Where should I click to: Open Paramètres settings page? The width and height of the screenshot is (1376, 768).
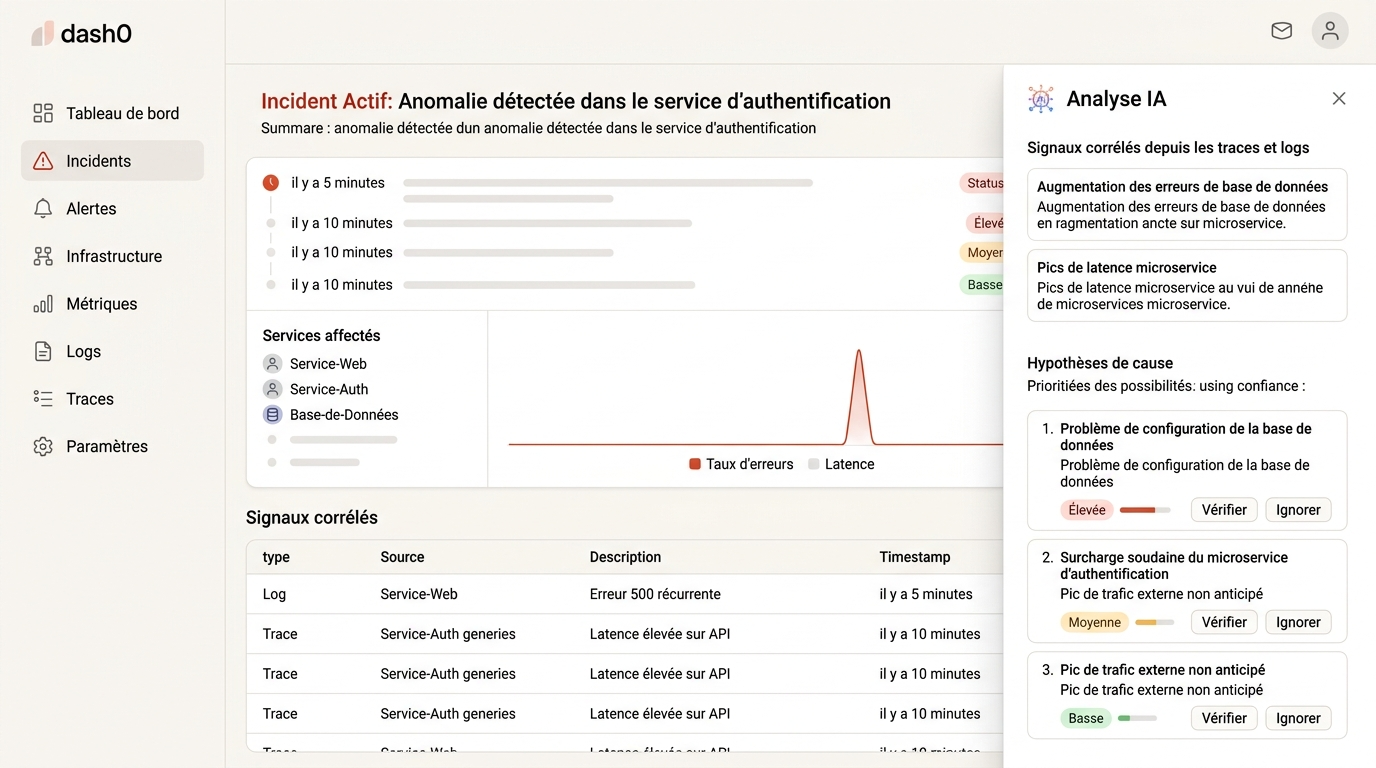click(x=112, y=446)
